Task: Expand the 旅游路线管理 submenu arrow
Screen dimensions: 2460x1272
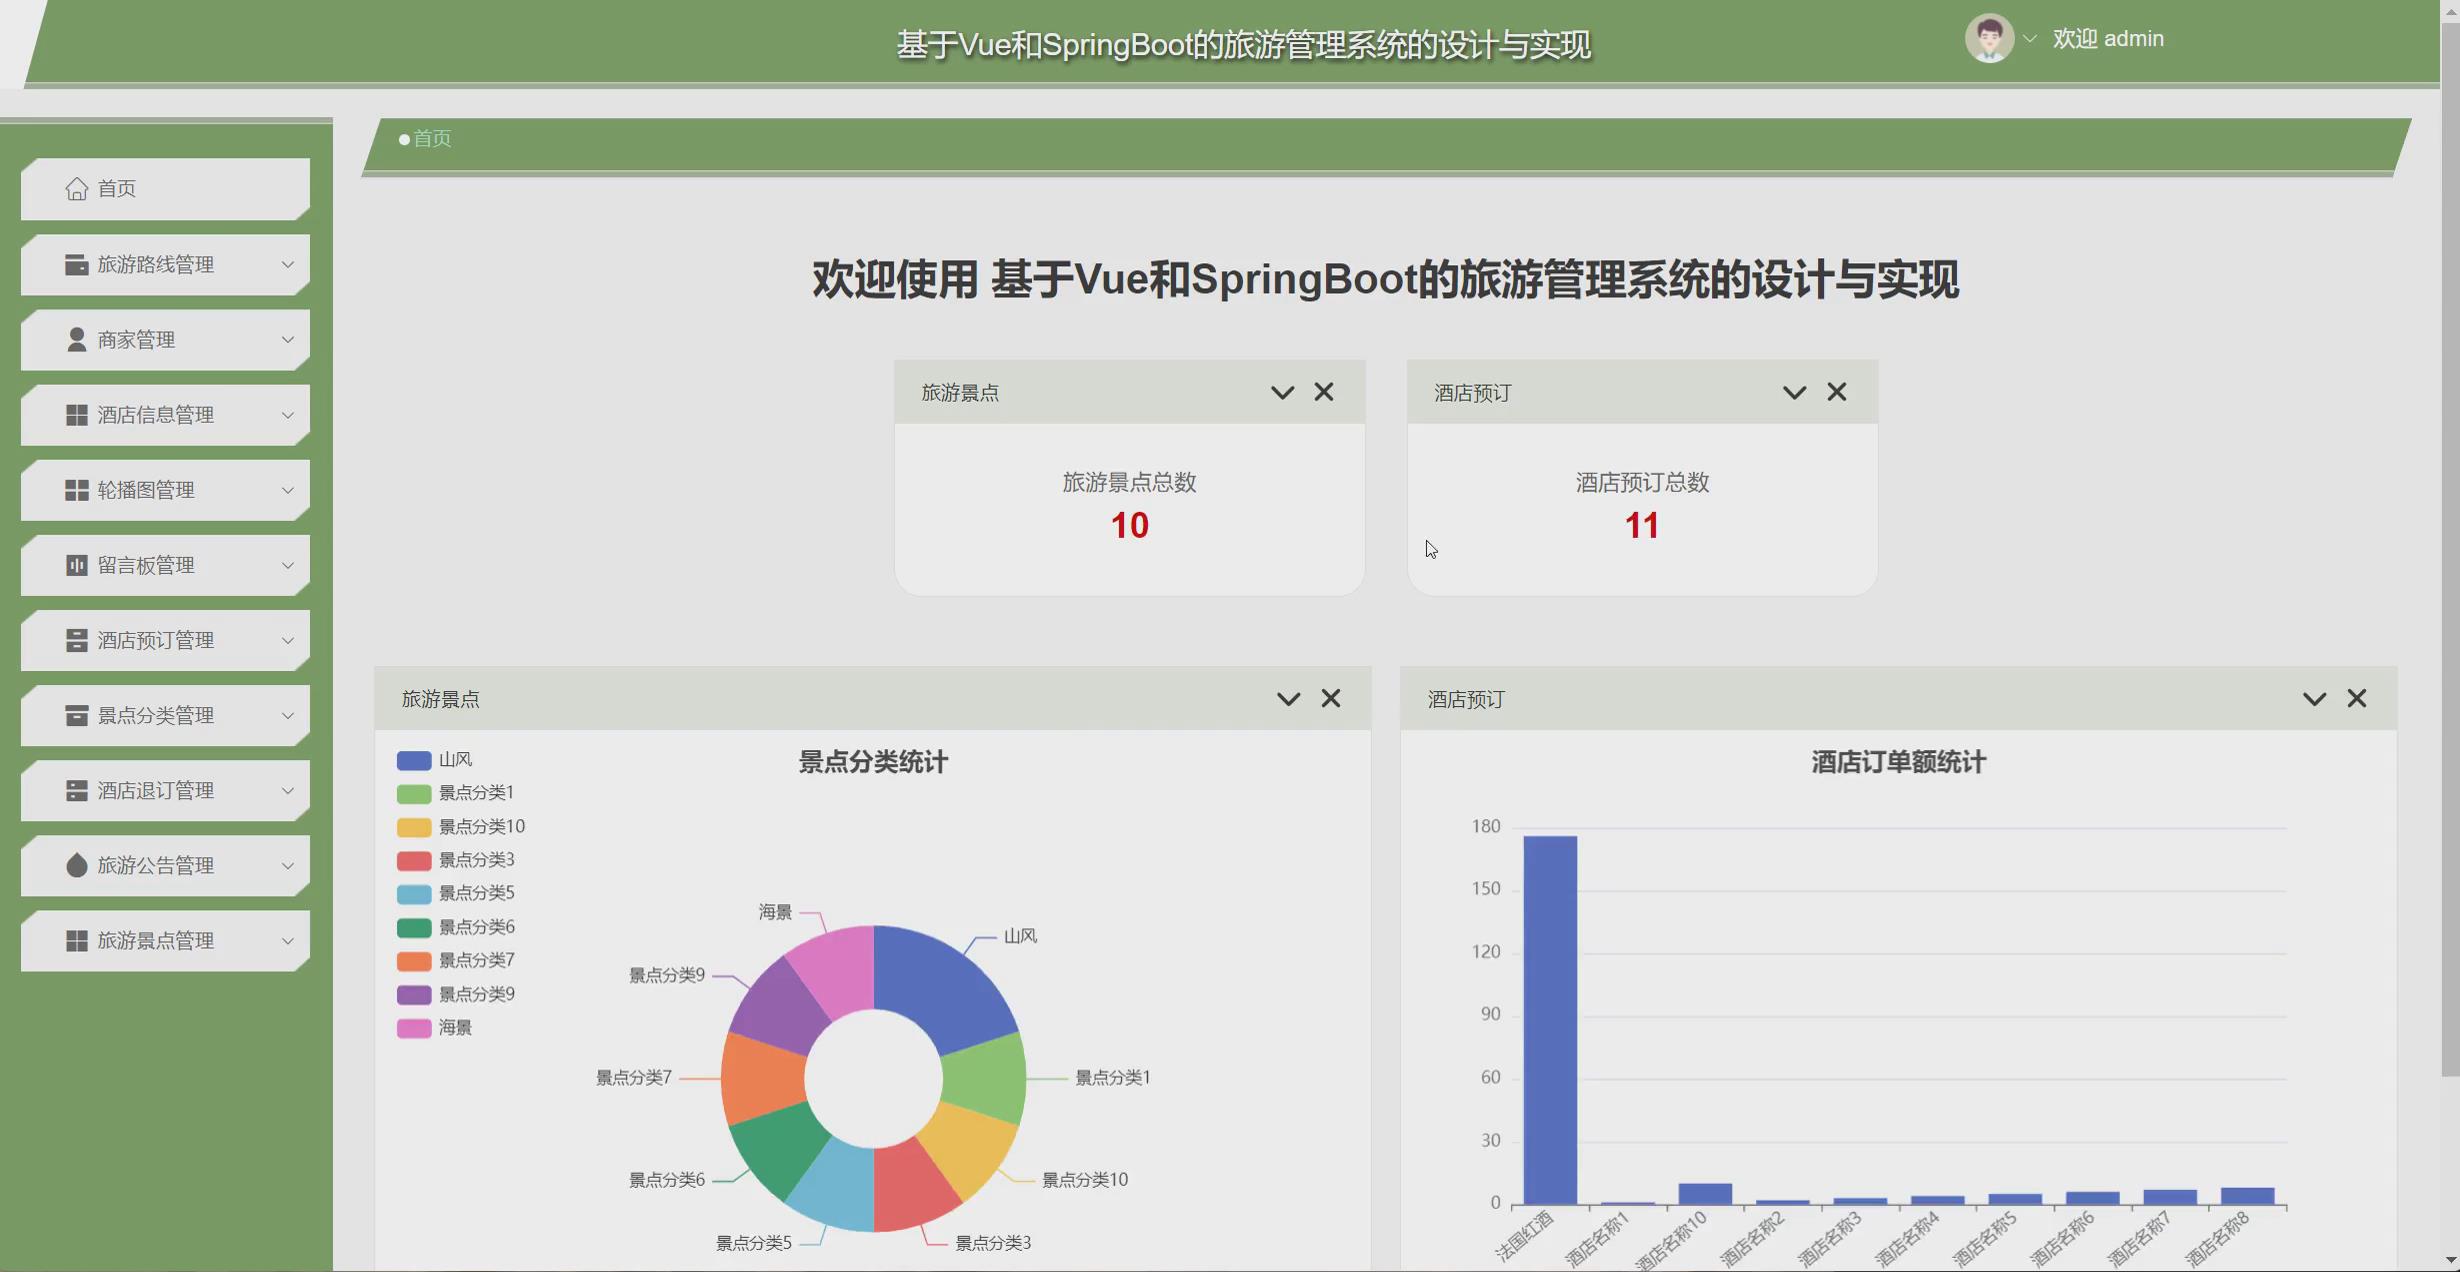Action: point(288,265)
